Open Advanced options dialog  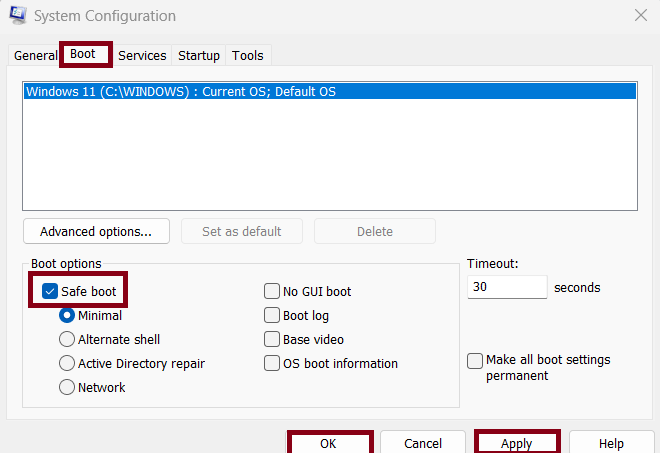point(96,231)
